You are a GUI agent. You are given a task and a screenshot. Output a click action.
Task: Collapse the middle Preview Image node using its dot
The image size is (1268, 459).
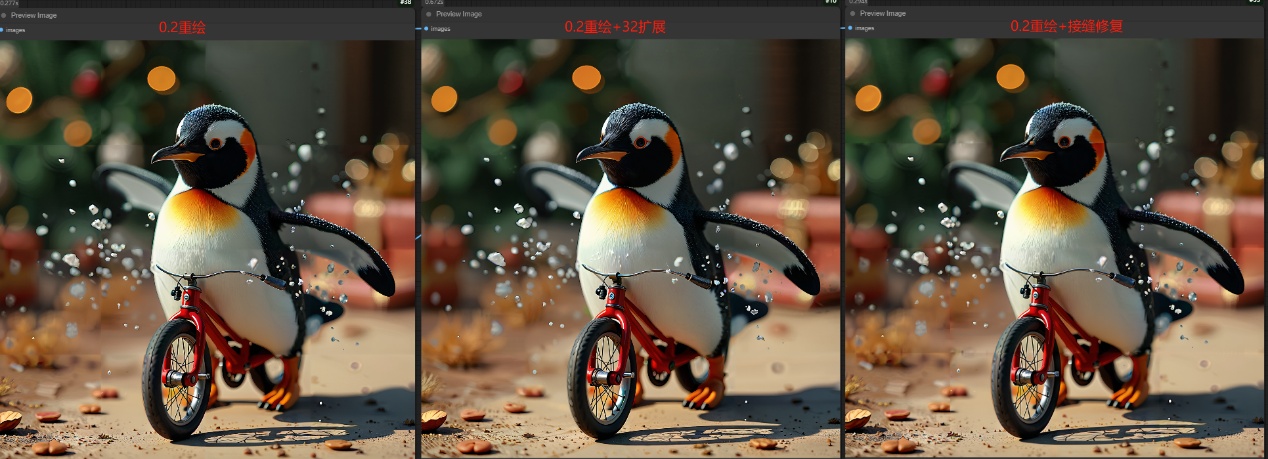tap(428, 15)
